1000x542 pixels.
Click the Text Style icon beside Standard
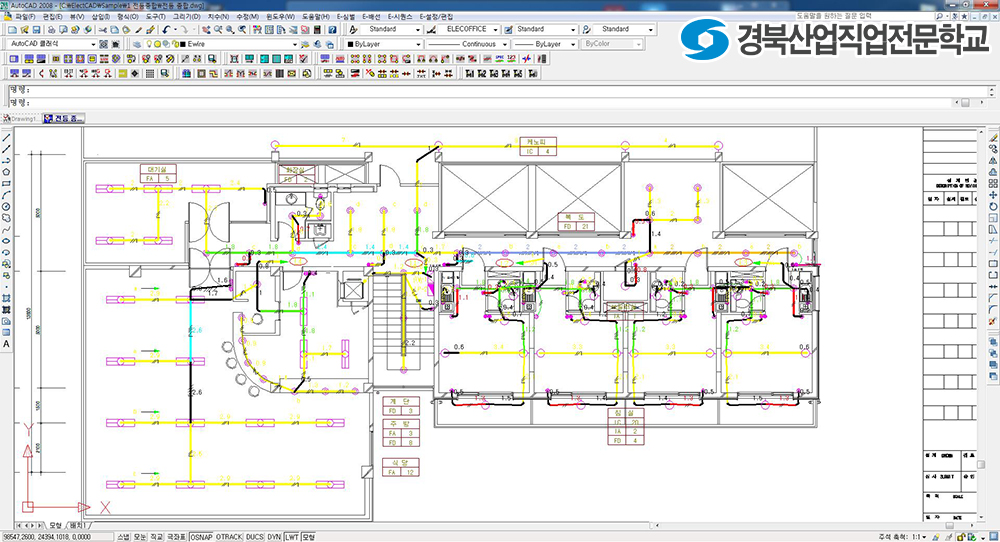(353, 29)
